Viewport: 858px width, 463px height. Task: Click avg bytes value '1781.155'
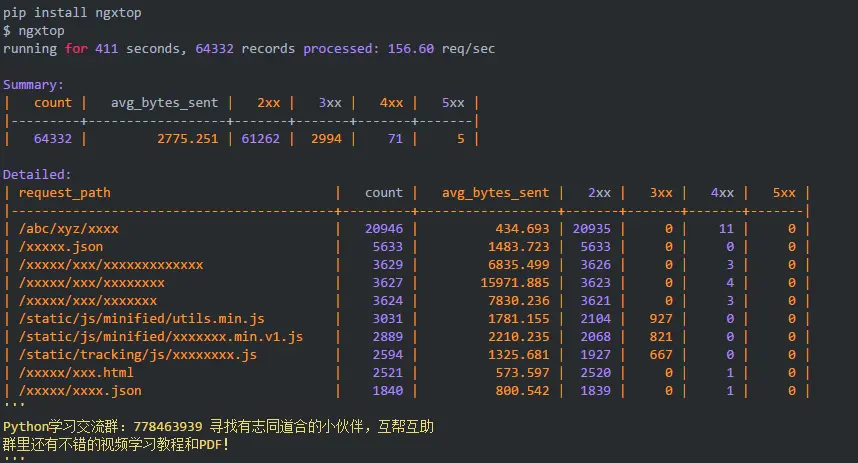tap(519, 319)
